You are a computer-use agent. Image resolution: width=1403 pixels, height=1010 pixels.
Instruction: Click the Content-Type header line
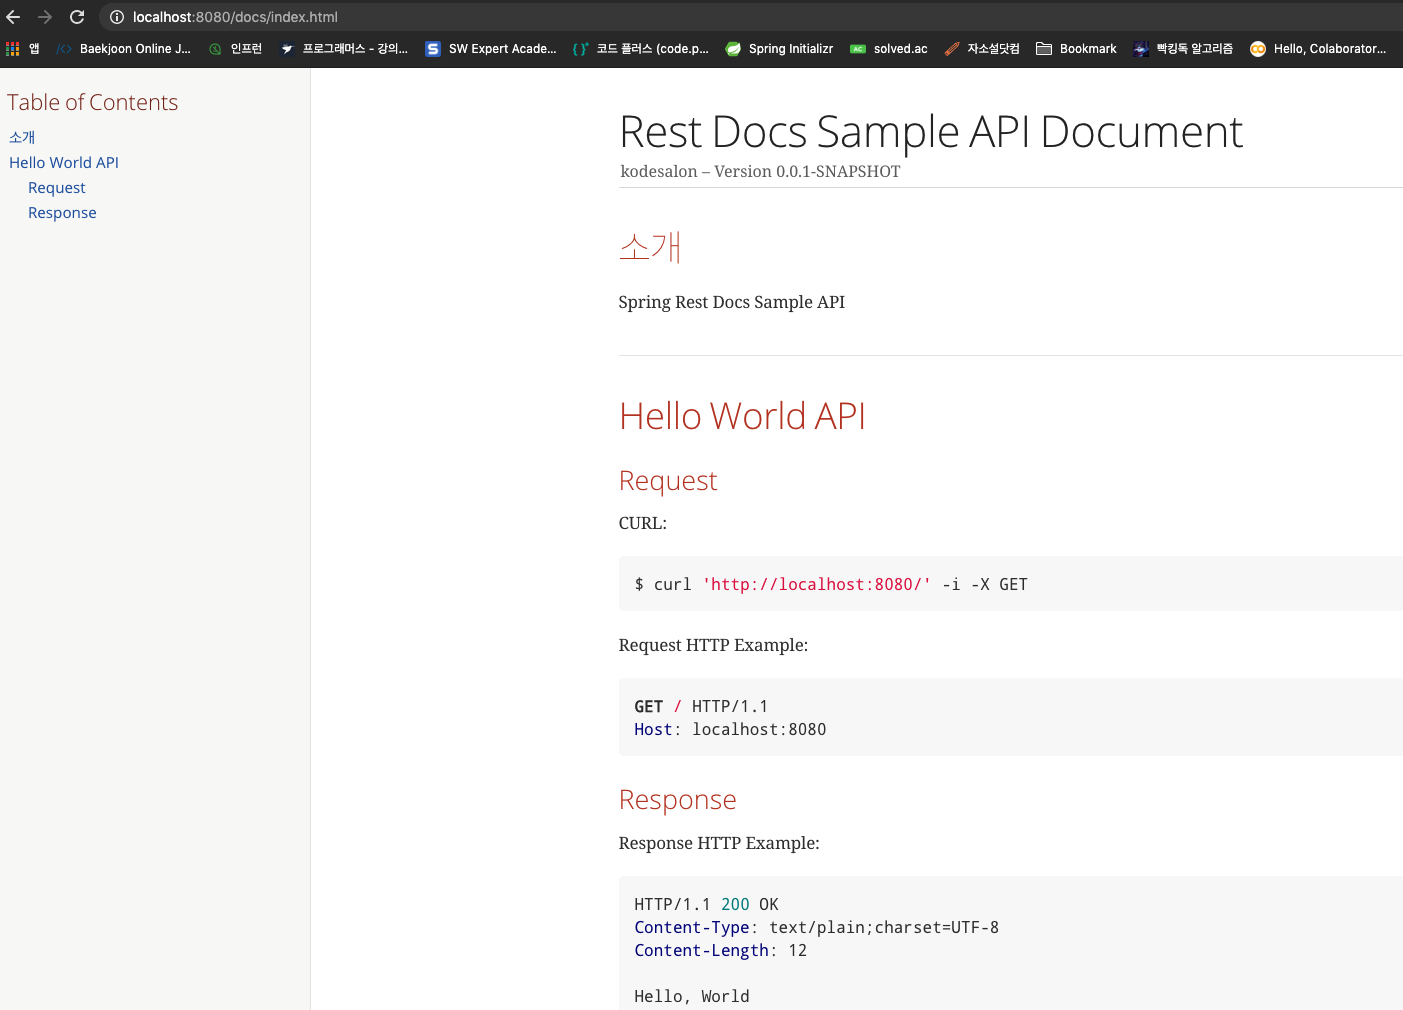[816, 927]
